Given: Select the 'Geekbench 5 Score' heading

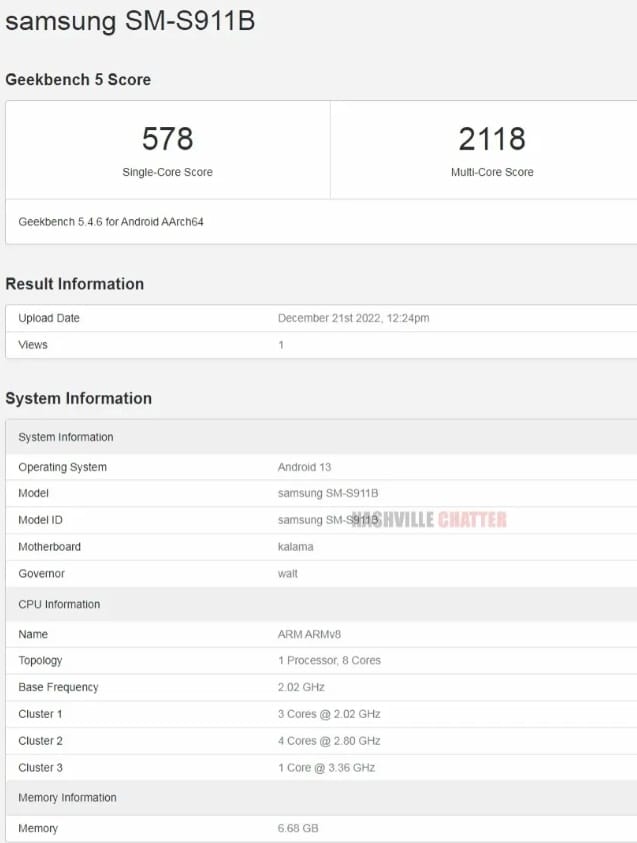Looking at the screenshot, I should click(x=78, y=80).
